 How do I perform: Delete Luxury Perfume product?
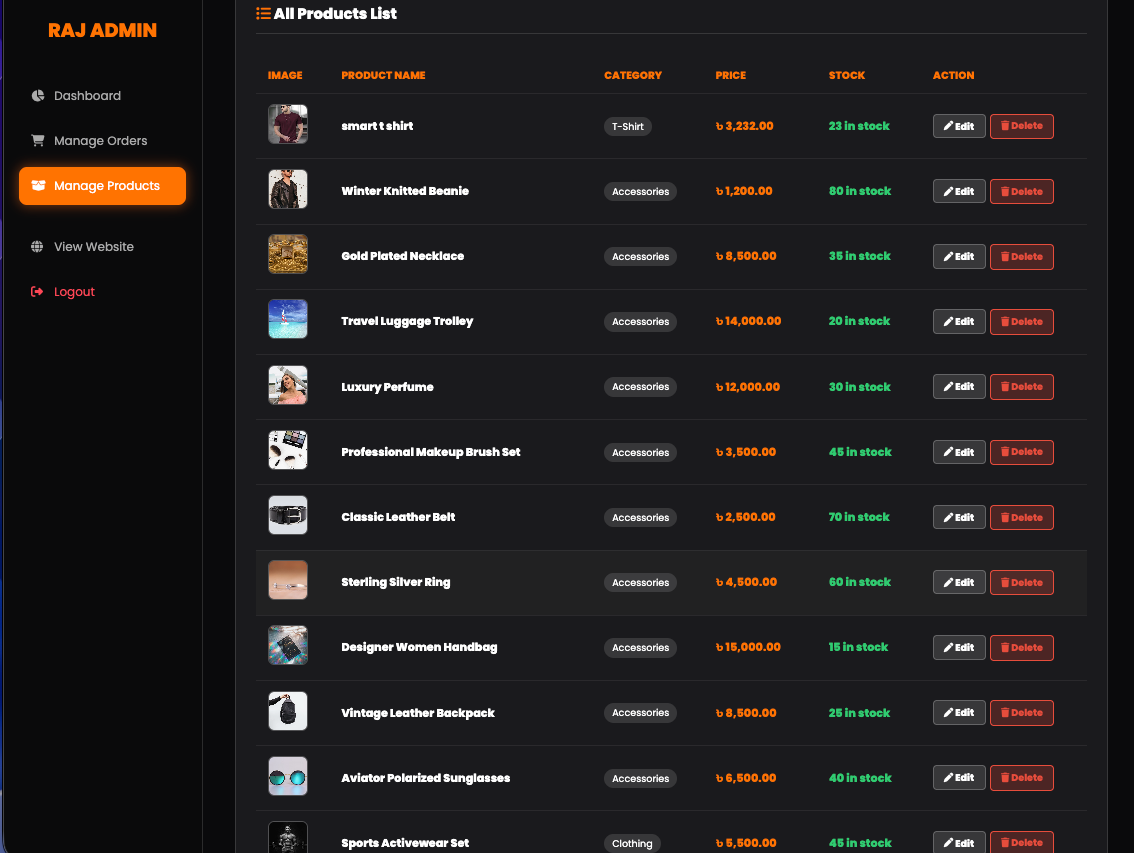coord(1021,386)
